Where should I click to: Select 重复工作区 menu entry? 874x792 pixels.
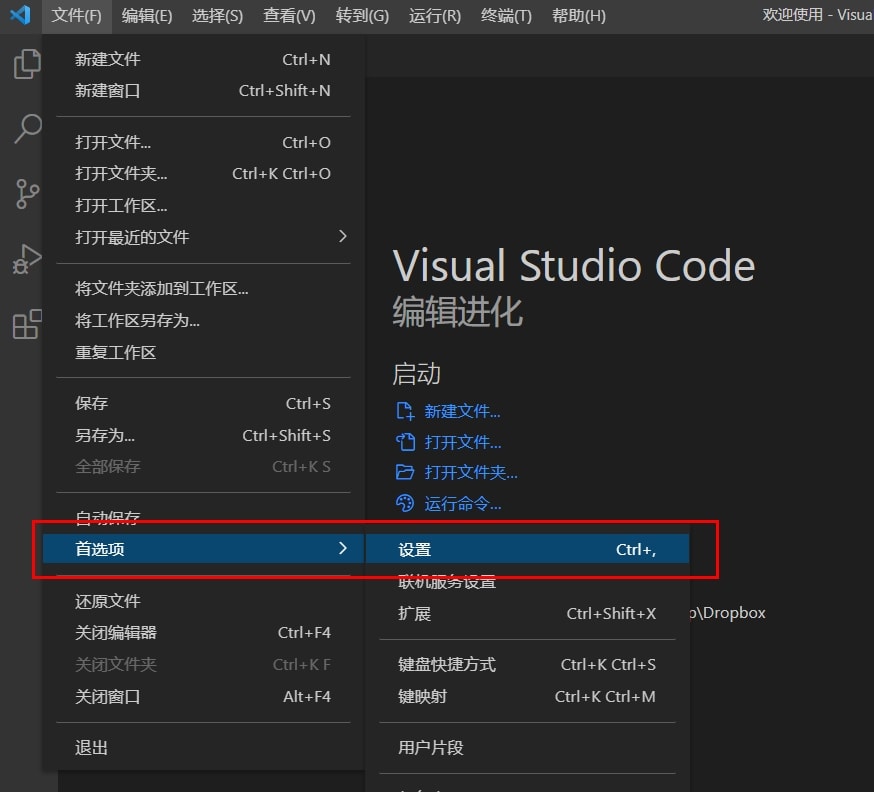click(203, 352)
